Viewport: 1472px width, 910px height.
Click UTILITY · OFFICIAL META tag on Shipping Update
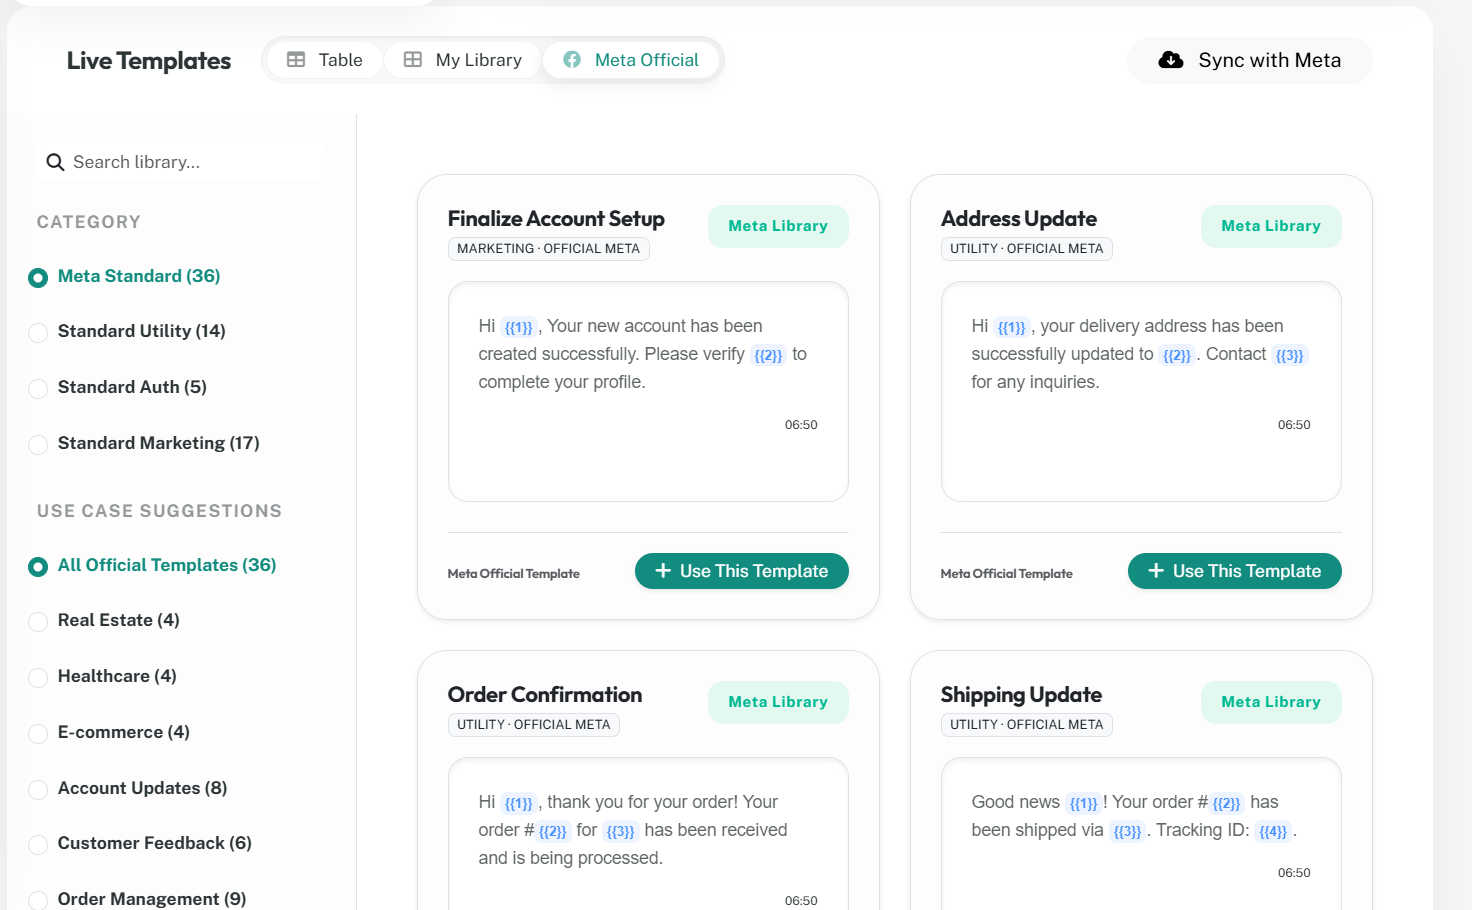click(x=1027, y=725)
